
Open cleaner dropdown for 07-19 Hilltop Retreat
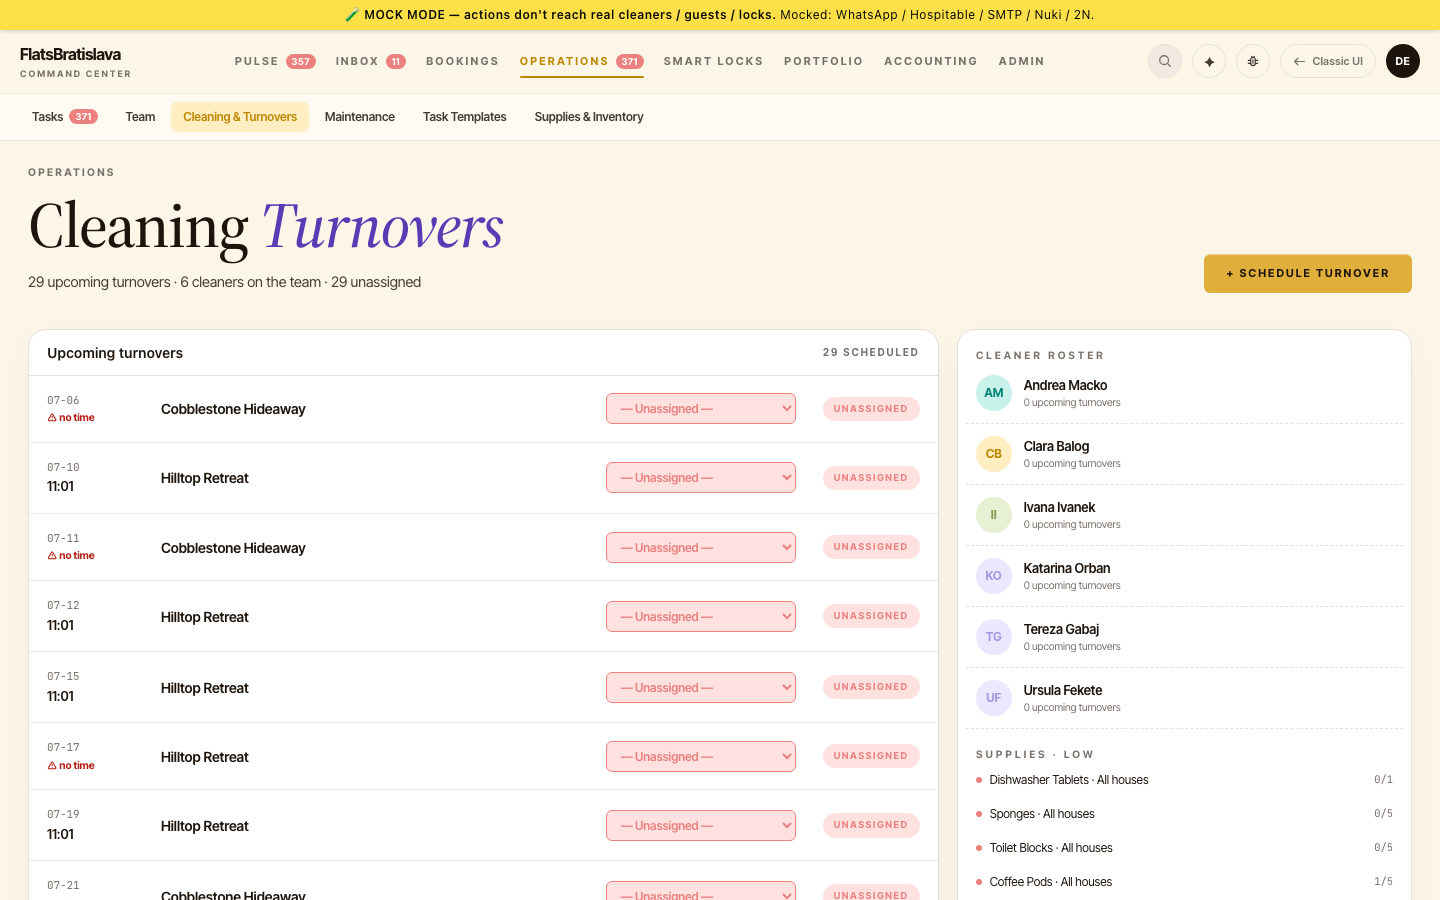(x=701, y=825)
